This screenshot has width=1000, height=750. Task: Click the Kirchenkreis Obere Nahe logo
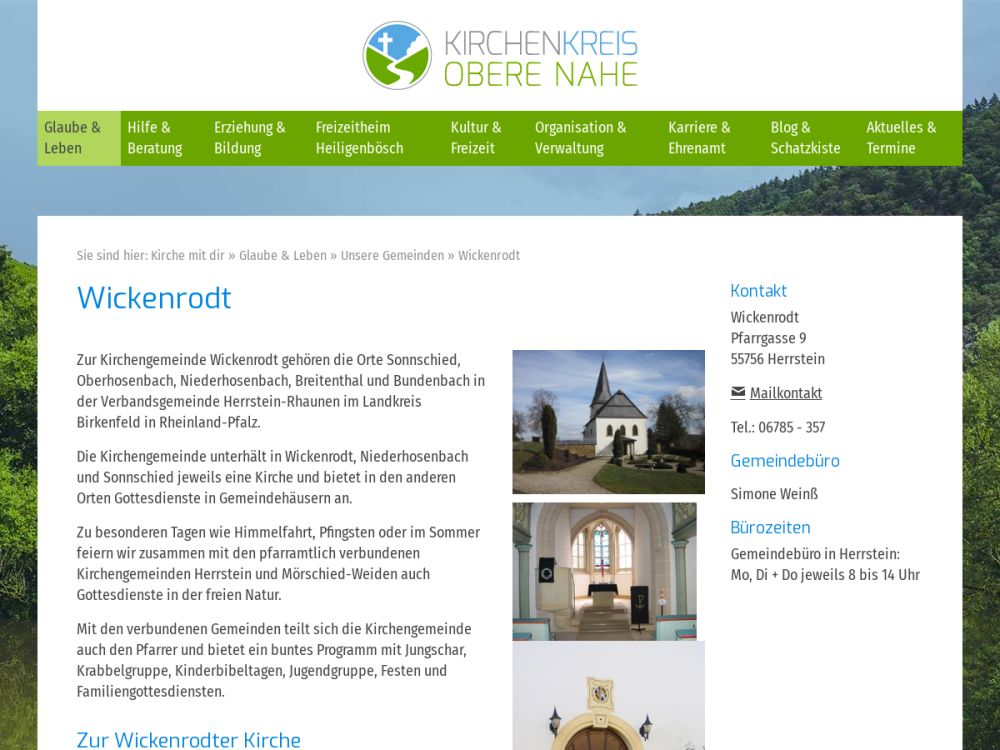pos(500,56)
